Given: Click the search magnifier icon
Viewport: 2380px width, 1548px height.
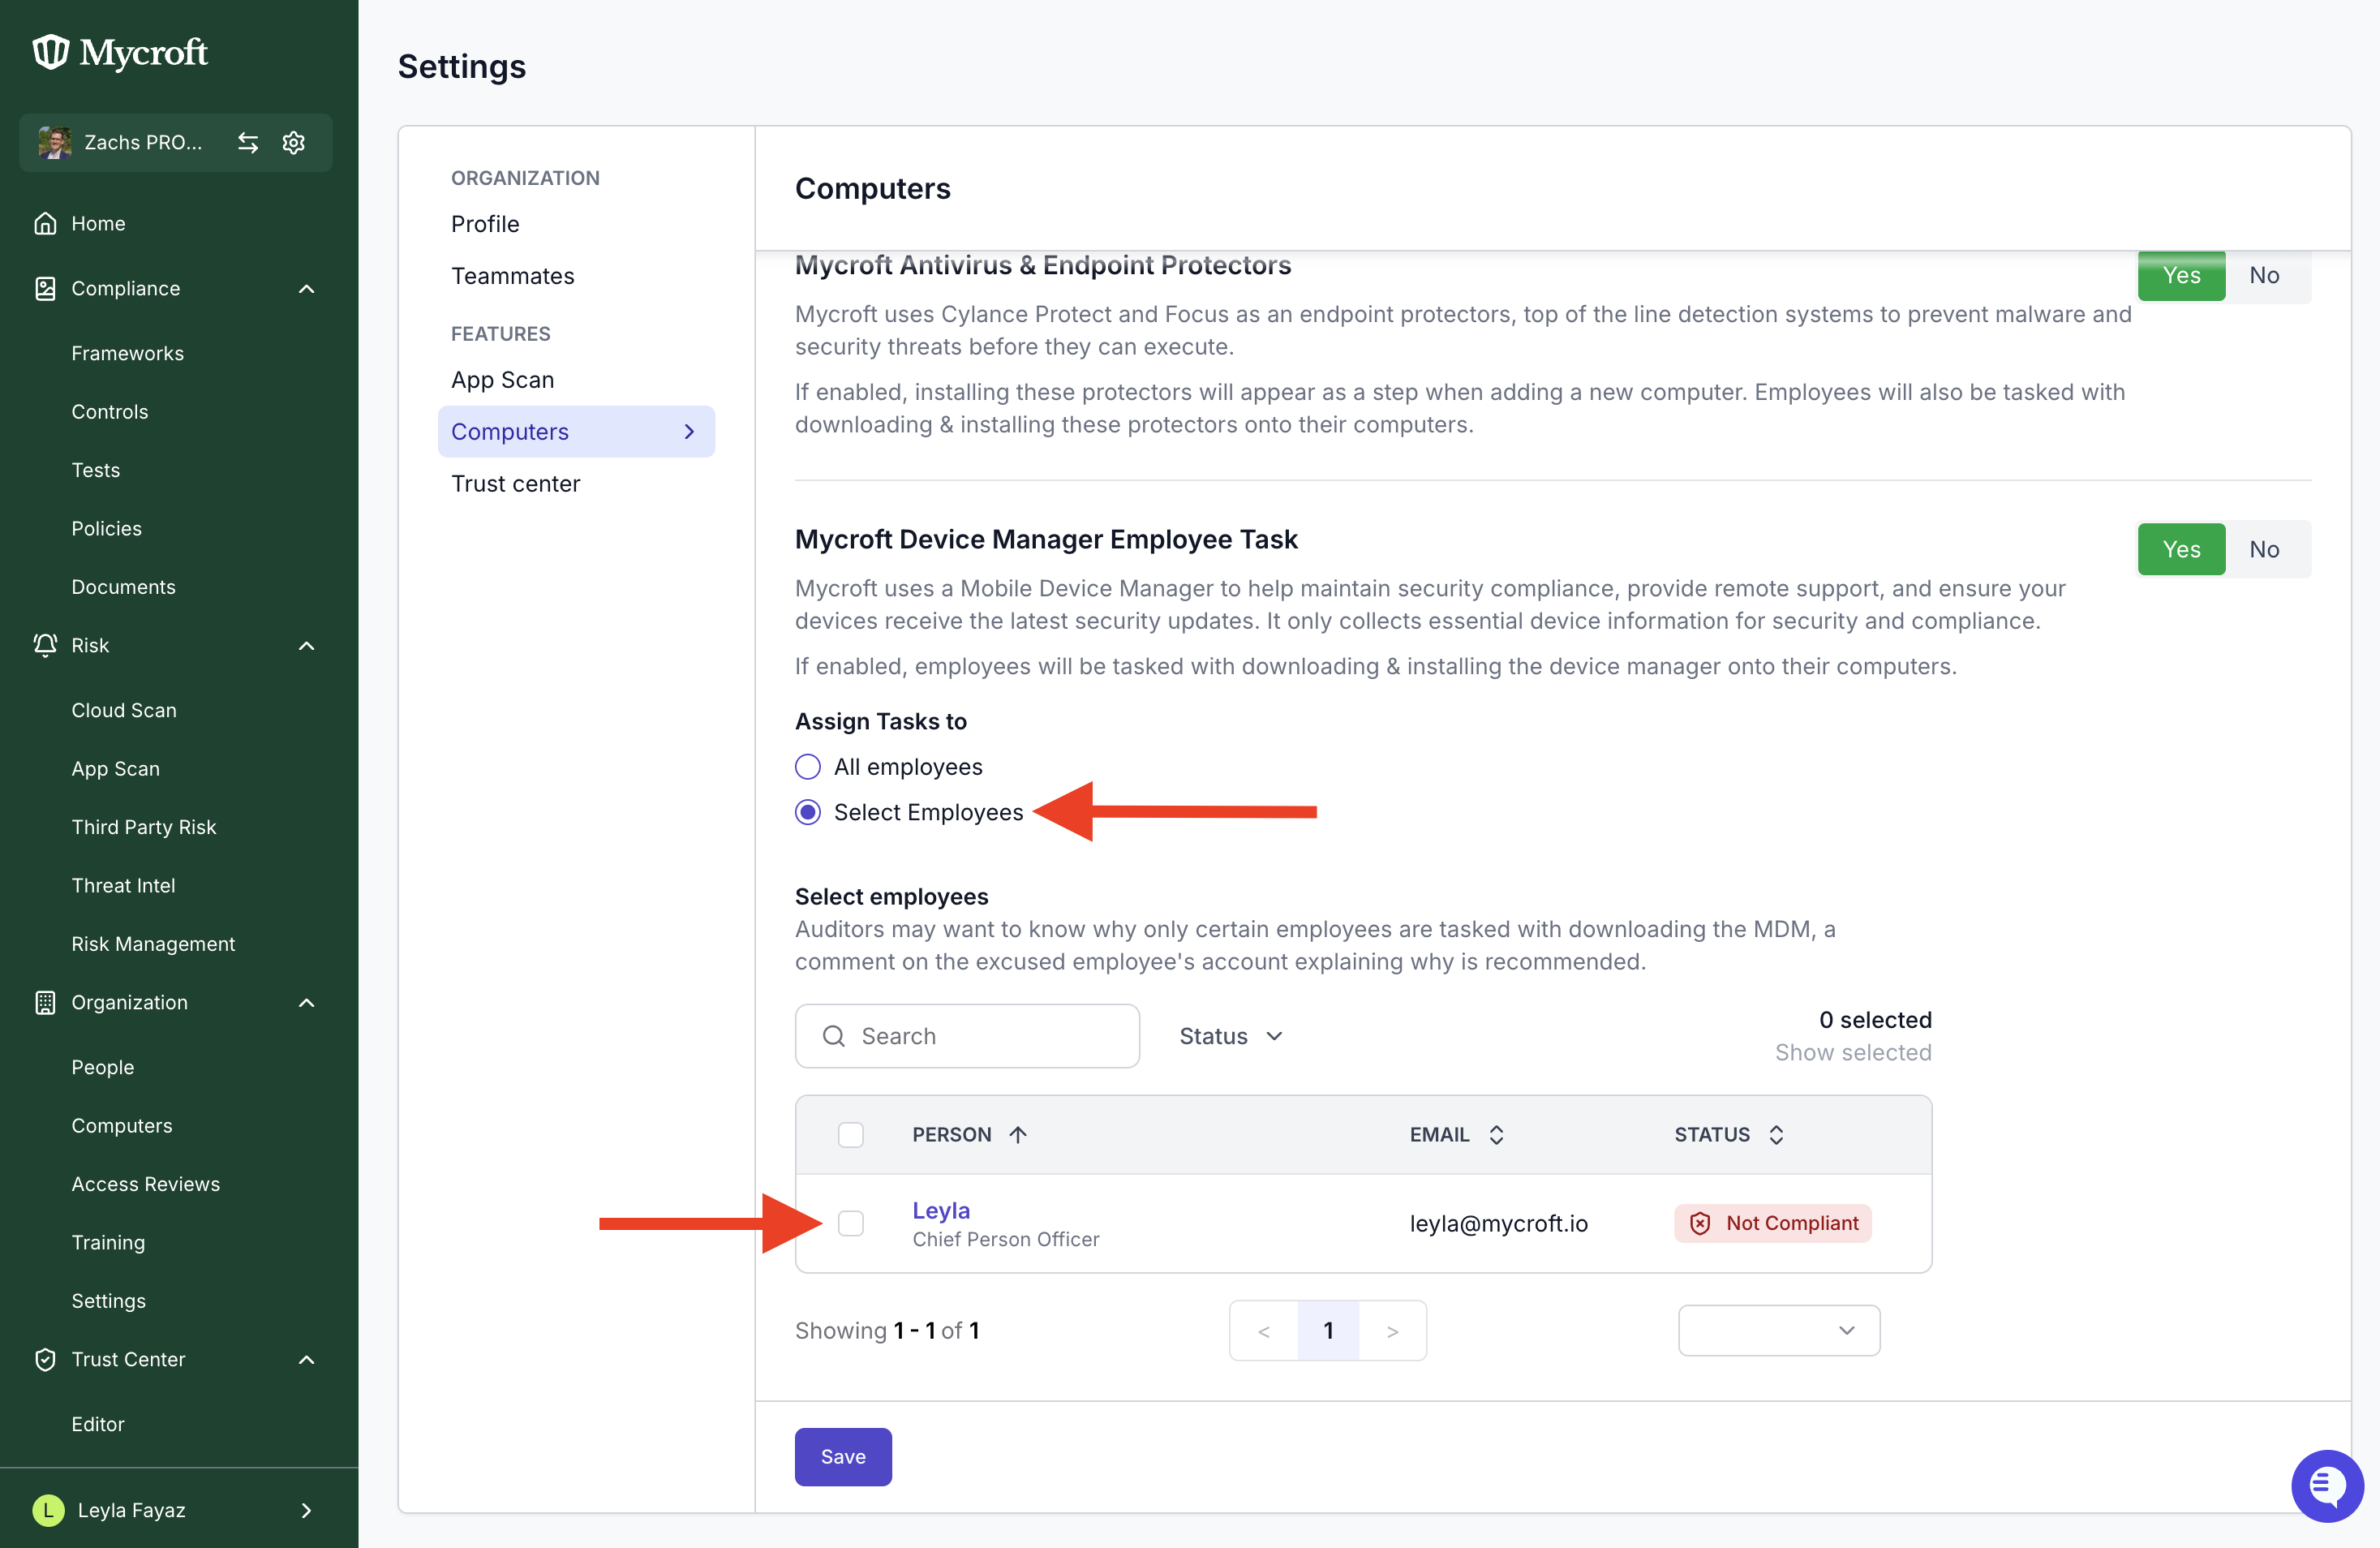Looking at the screenshot, I should [x=833, y=1036].
